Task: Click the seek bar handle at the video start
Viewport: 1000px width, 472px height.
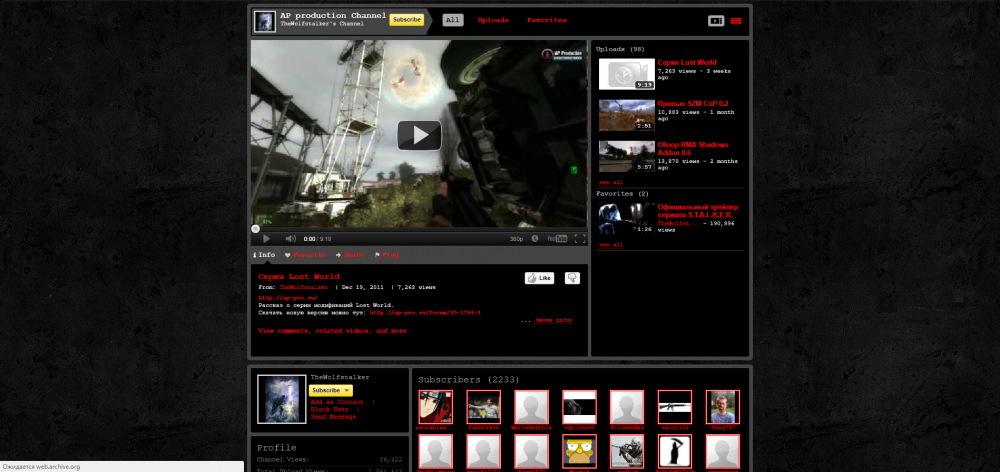Action: click(255, 228)
